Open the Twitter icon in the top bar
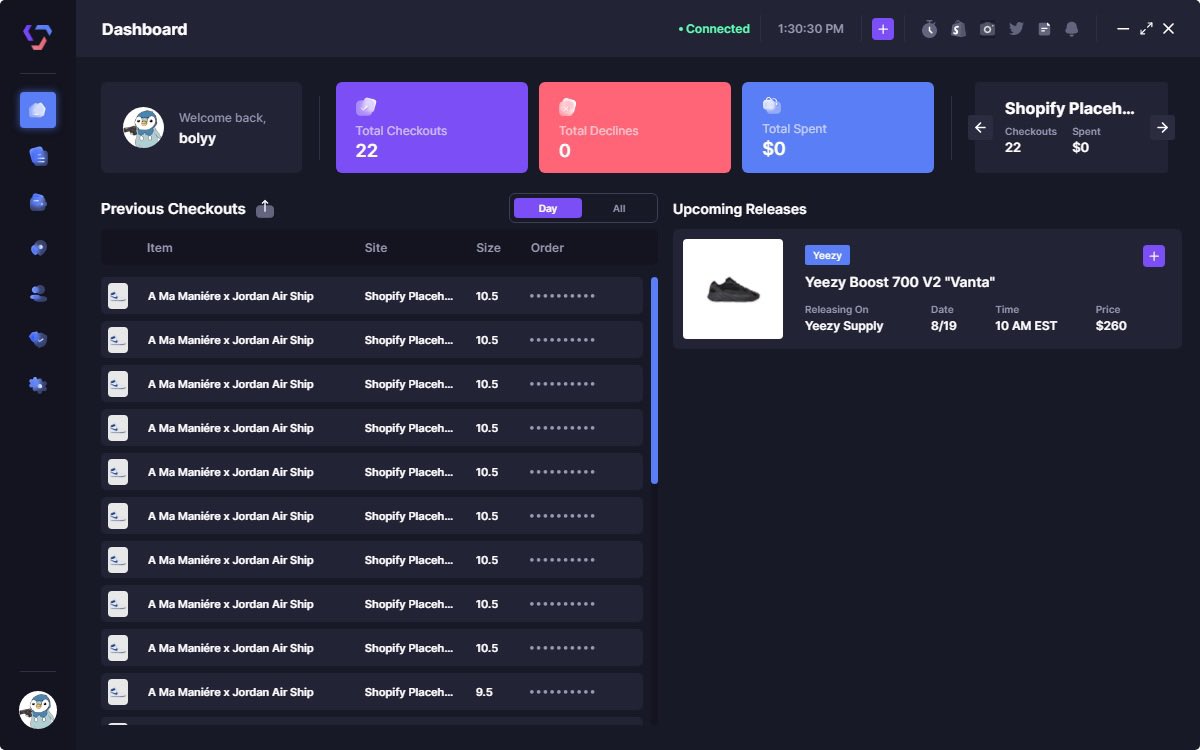The image size is (1200, 750). click(x=1016, y=29)
